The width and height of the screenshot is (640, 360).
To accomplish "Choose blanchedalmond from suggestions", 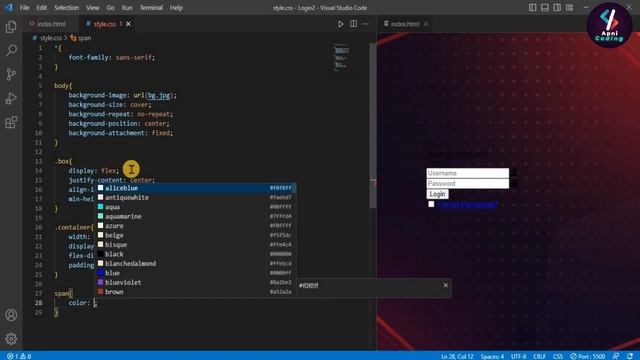I will click(195, 263).
